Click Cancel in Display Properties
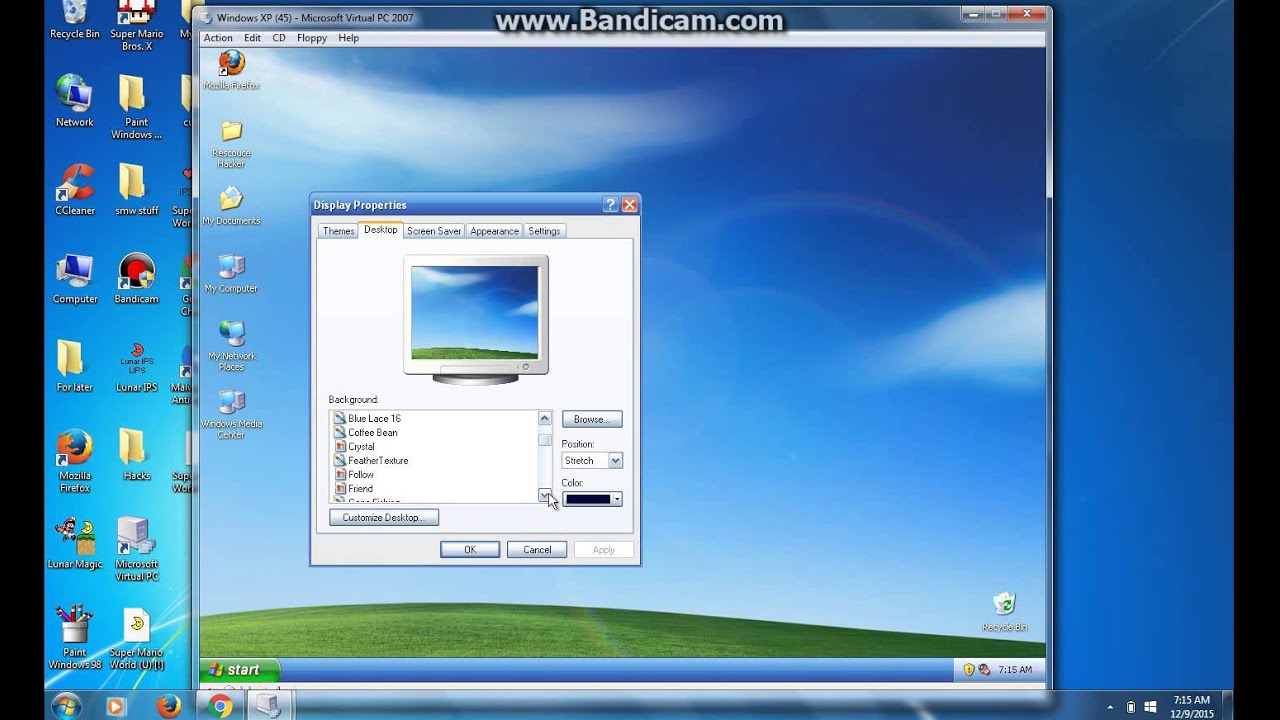The height and width of the screenshot is (720, 1280). tap(537, 550)
